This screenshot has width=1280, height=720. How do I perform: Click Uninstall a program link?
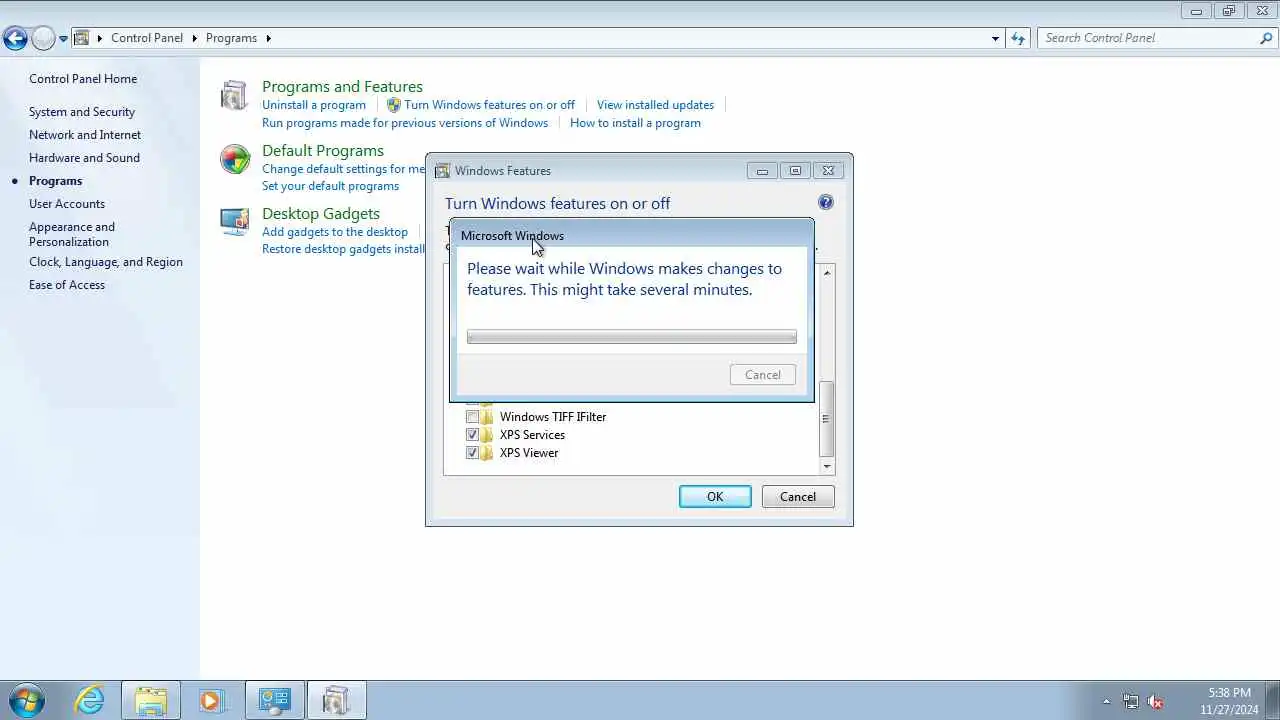[314, 105]
